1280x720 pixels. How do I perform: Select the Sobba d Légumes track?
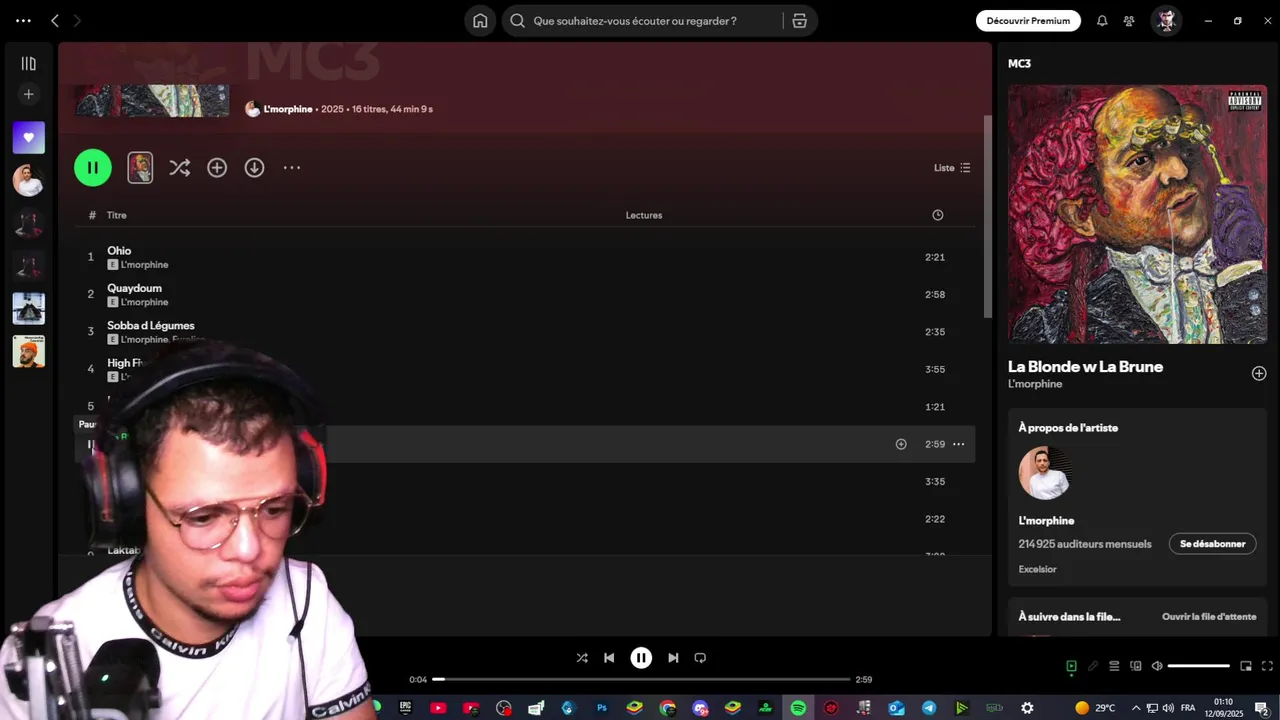pyautogui.click(x=151, y=325)
